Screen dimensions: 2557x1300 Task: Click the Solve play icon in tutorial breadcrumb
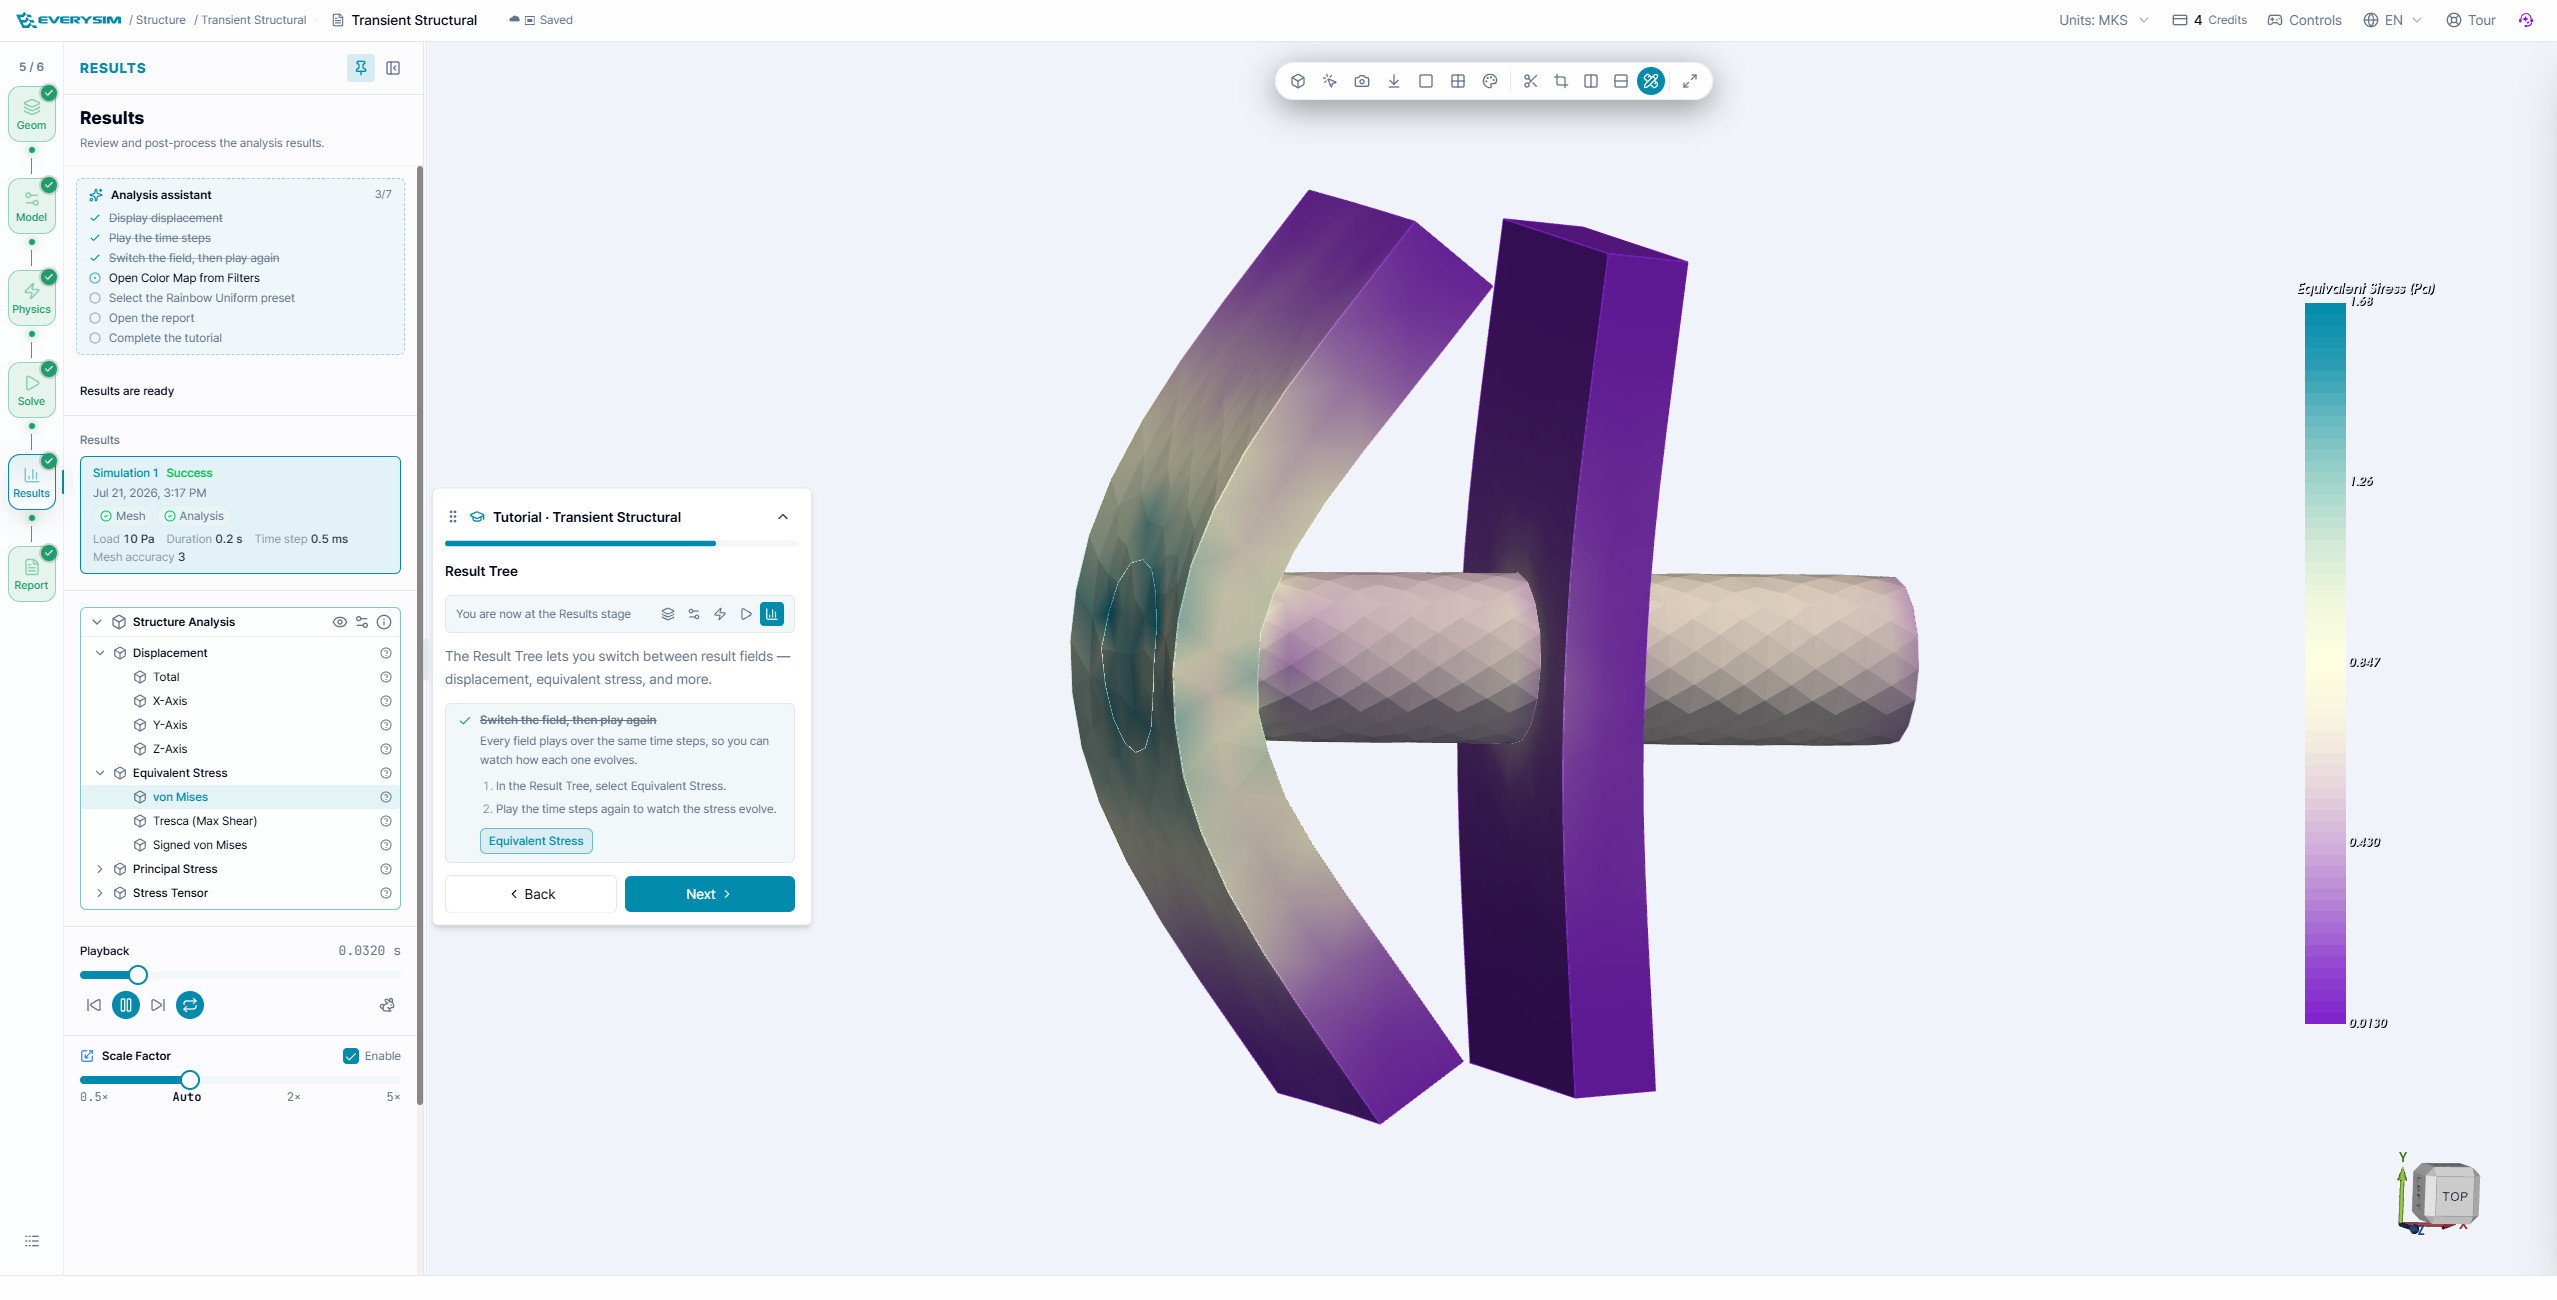(746, 614)
